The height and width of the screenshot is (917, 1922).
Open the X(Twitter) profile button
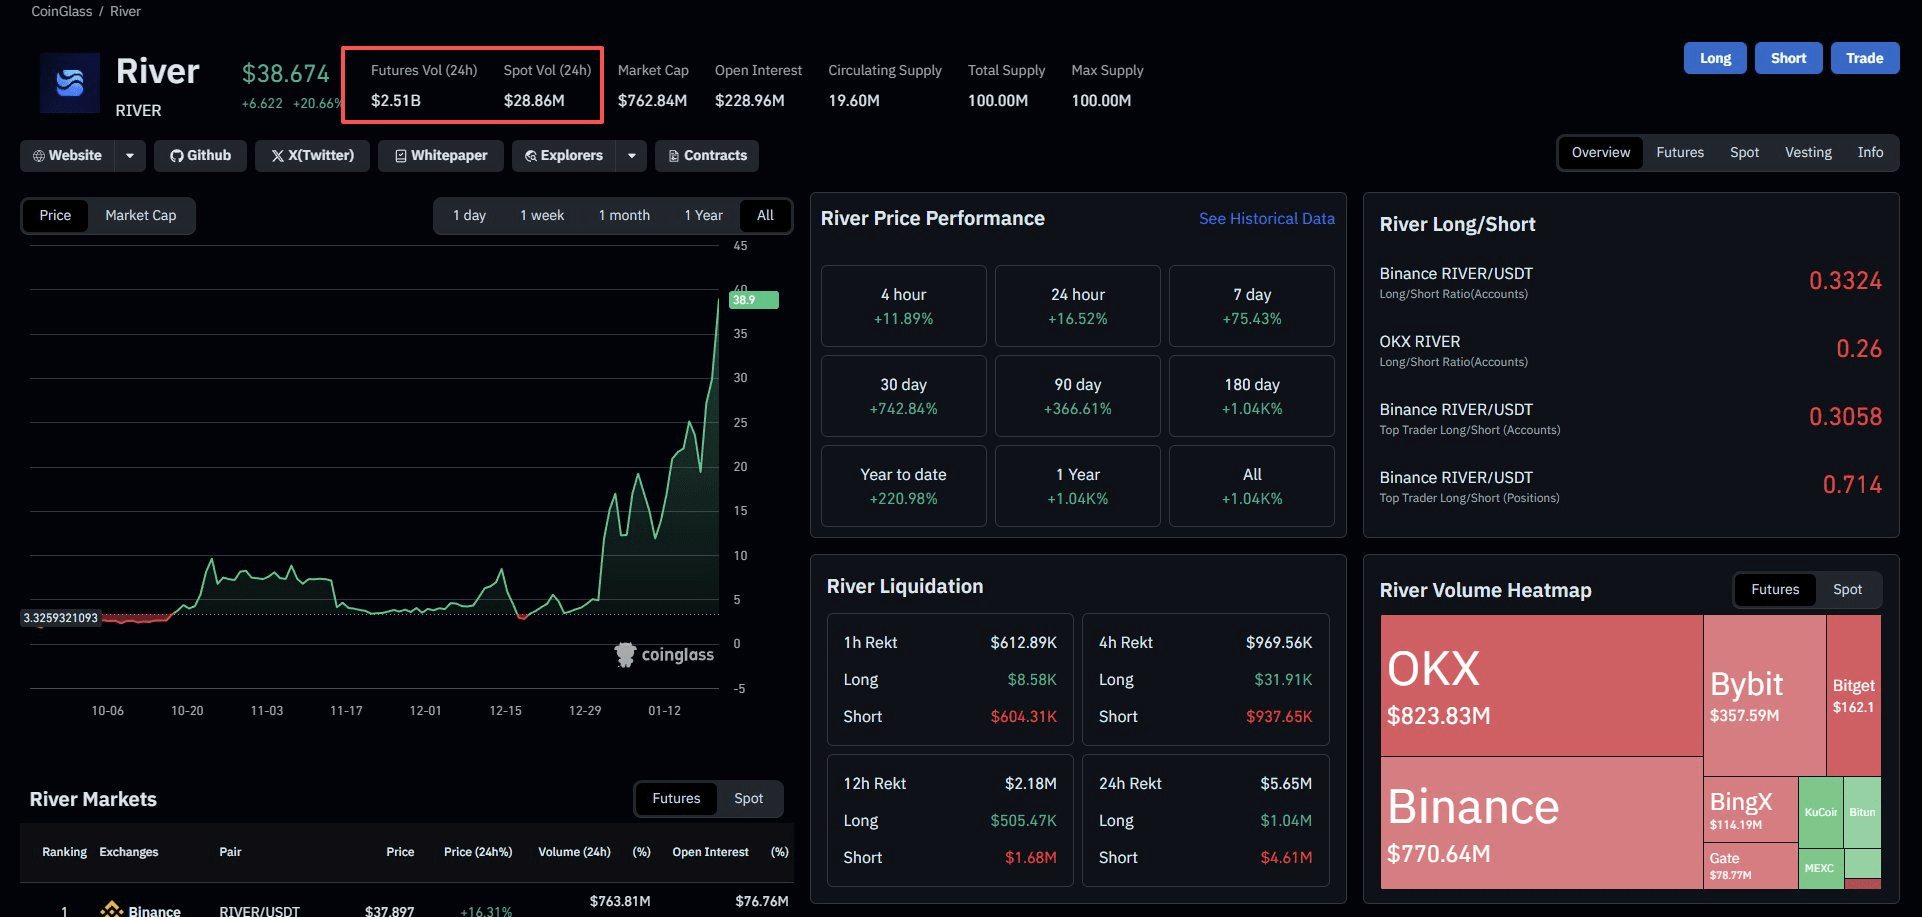click(312, 156)
